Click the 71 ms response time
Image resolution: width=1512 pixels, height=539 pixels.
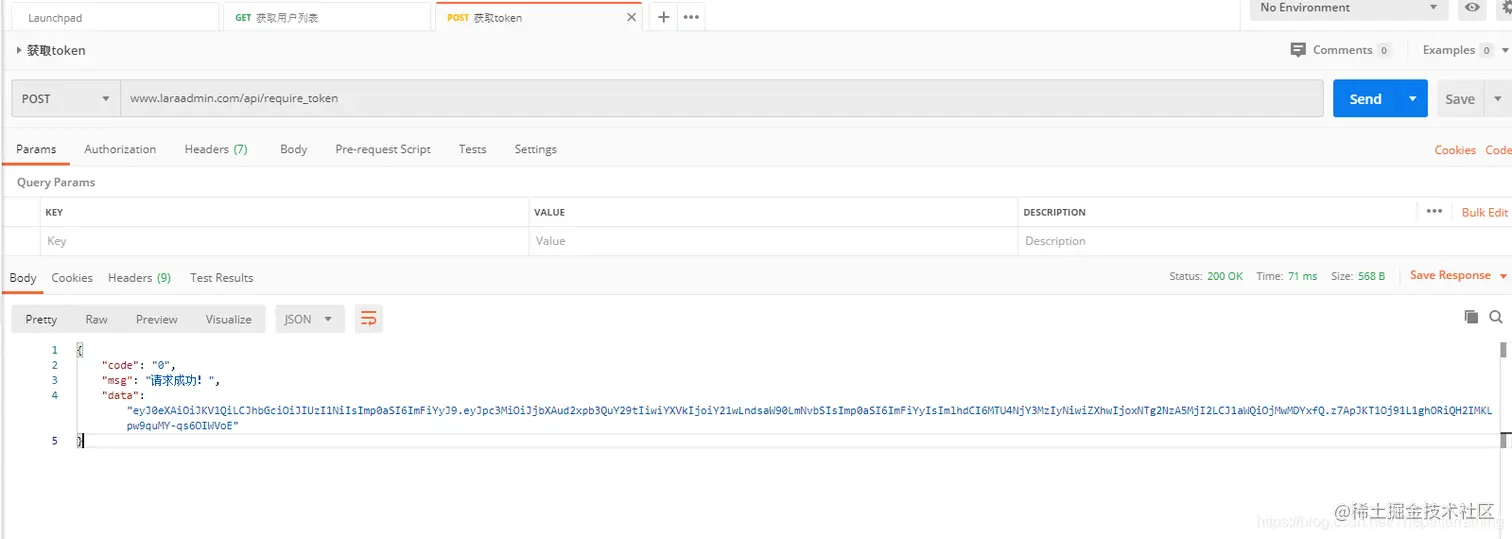(1302, 276)
